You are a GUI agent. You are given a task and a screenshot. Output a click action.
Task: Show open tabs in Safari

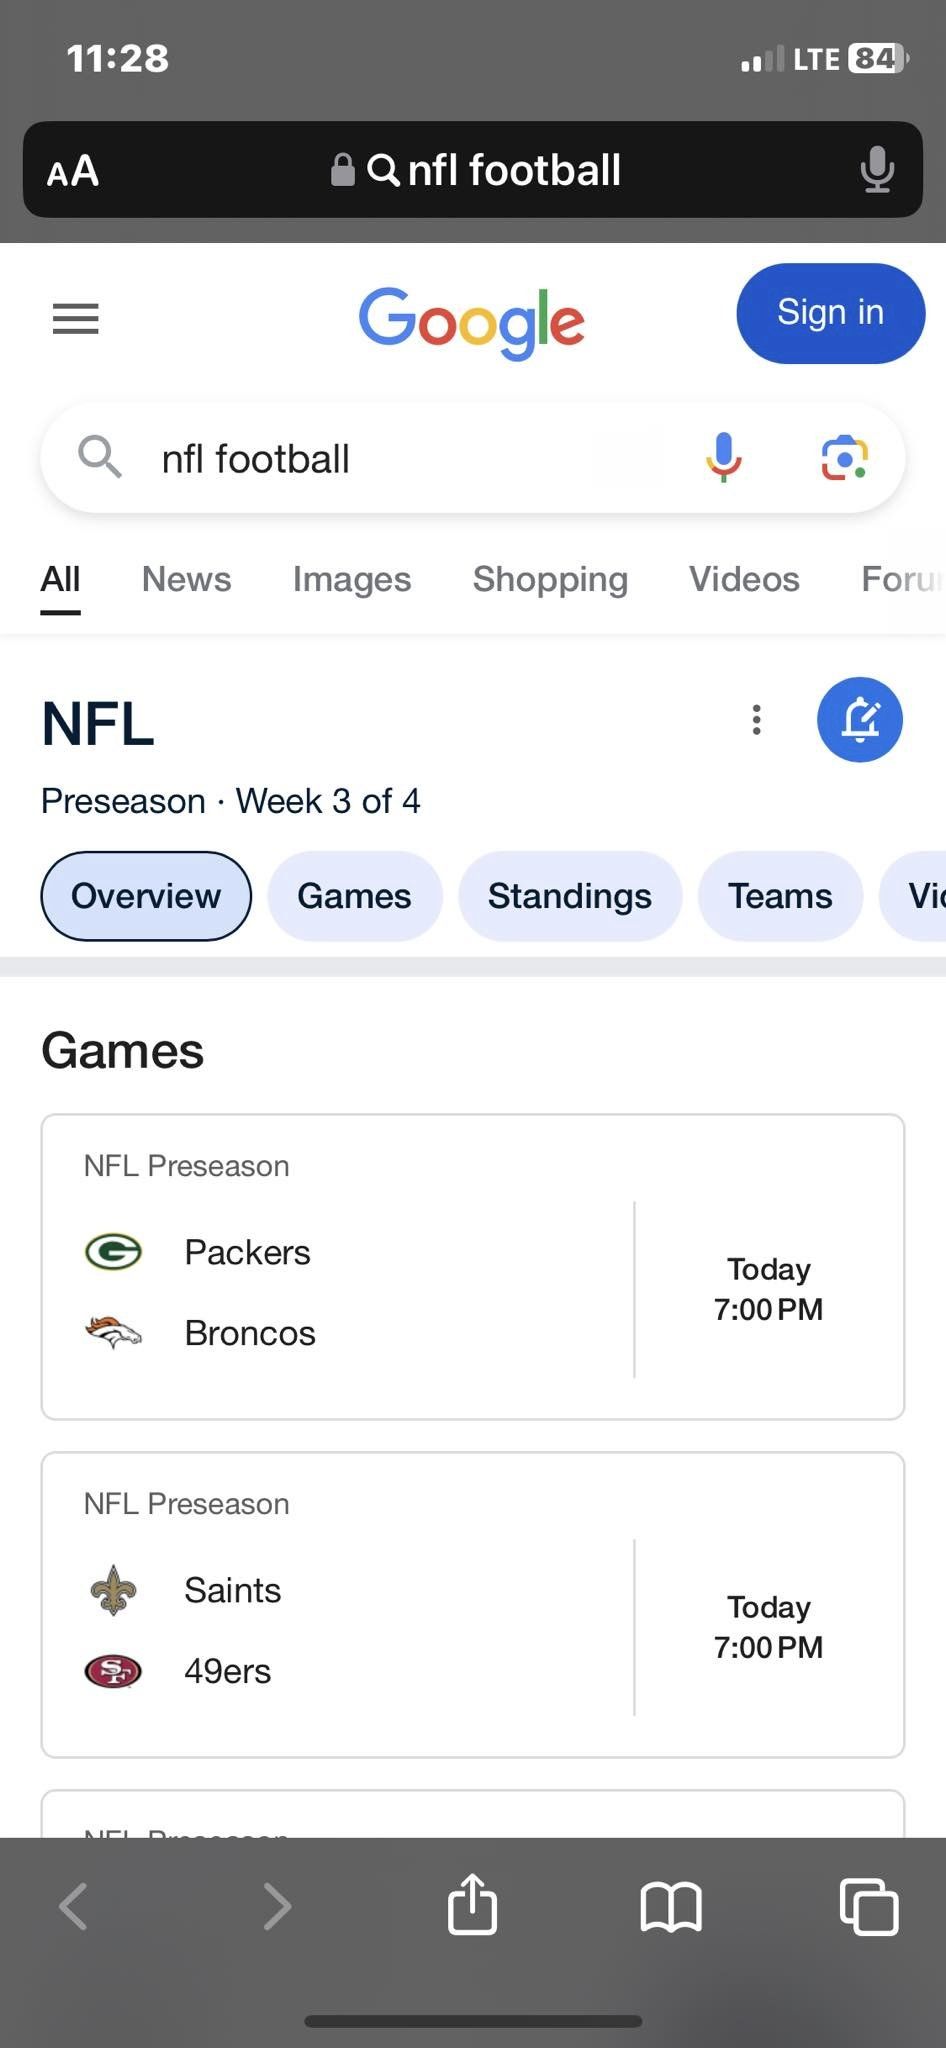[869, 1906]
